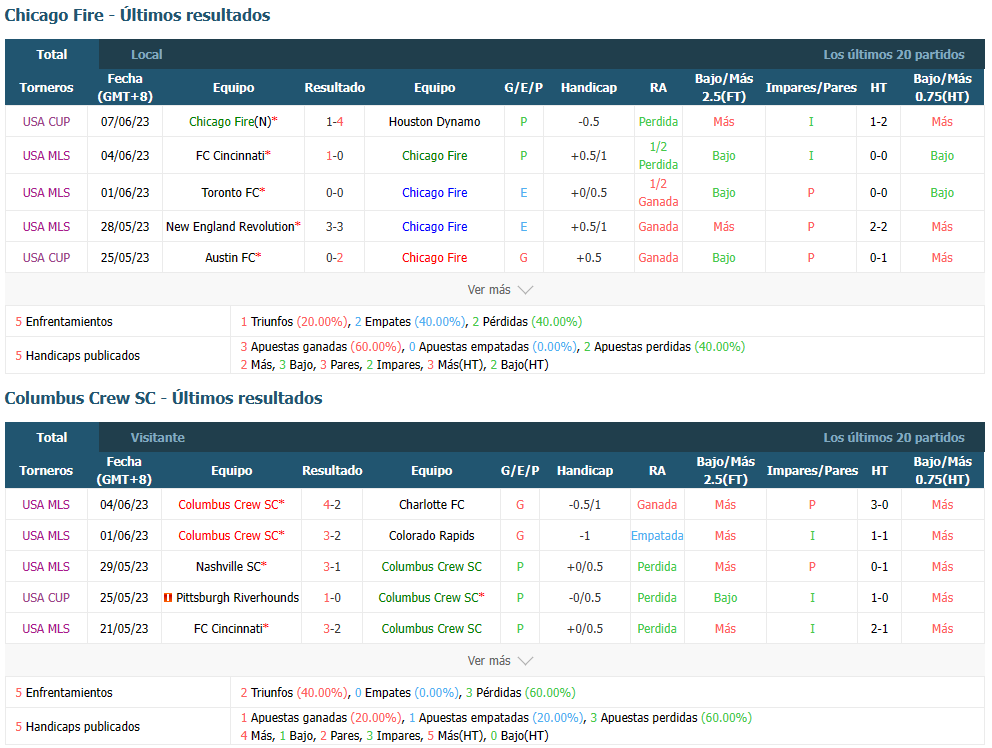This screenshot has height=748, width=992.
Task: Click the 2-2 half-time score
Action: coord(878,227)
